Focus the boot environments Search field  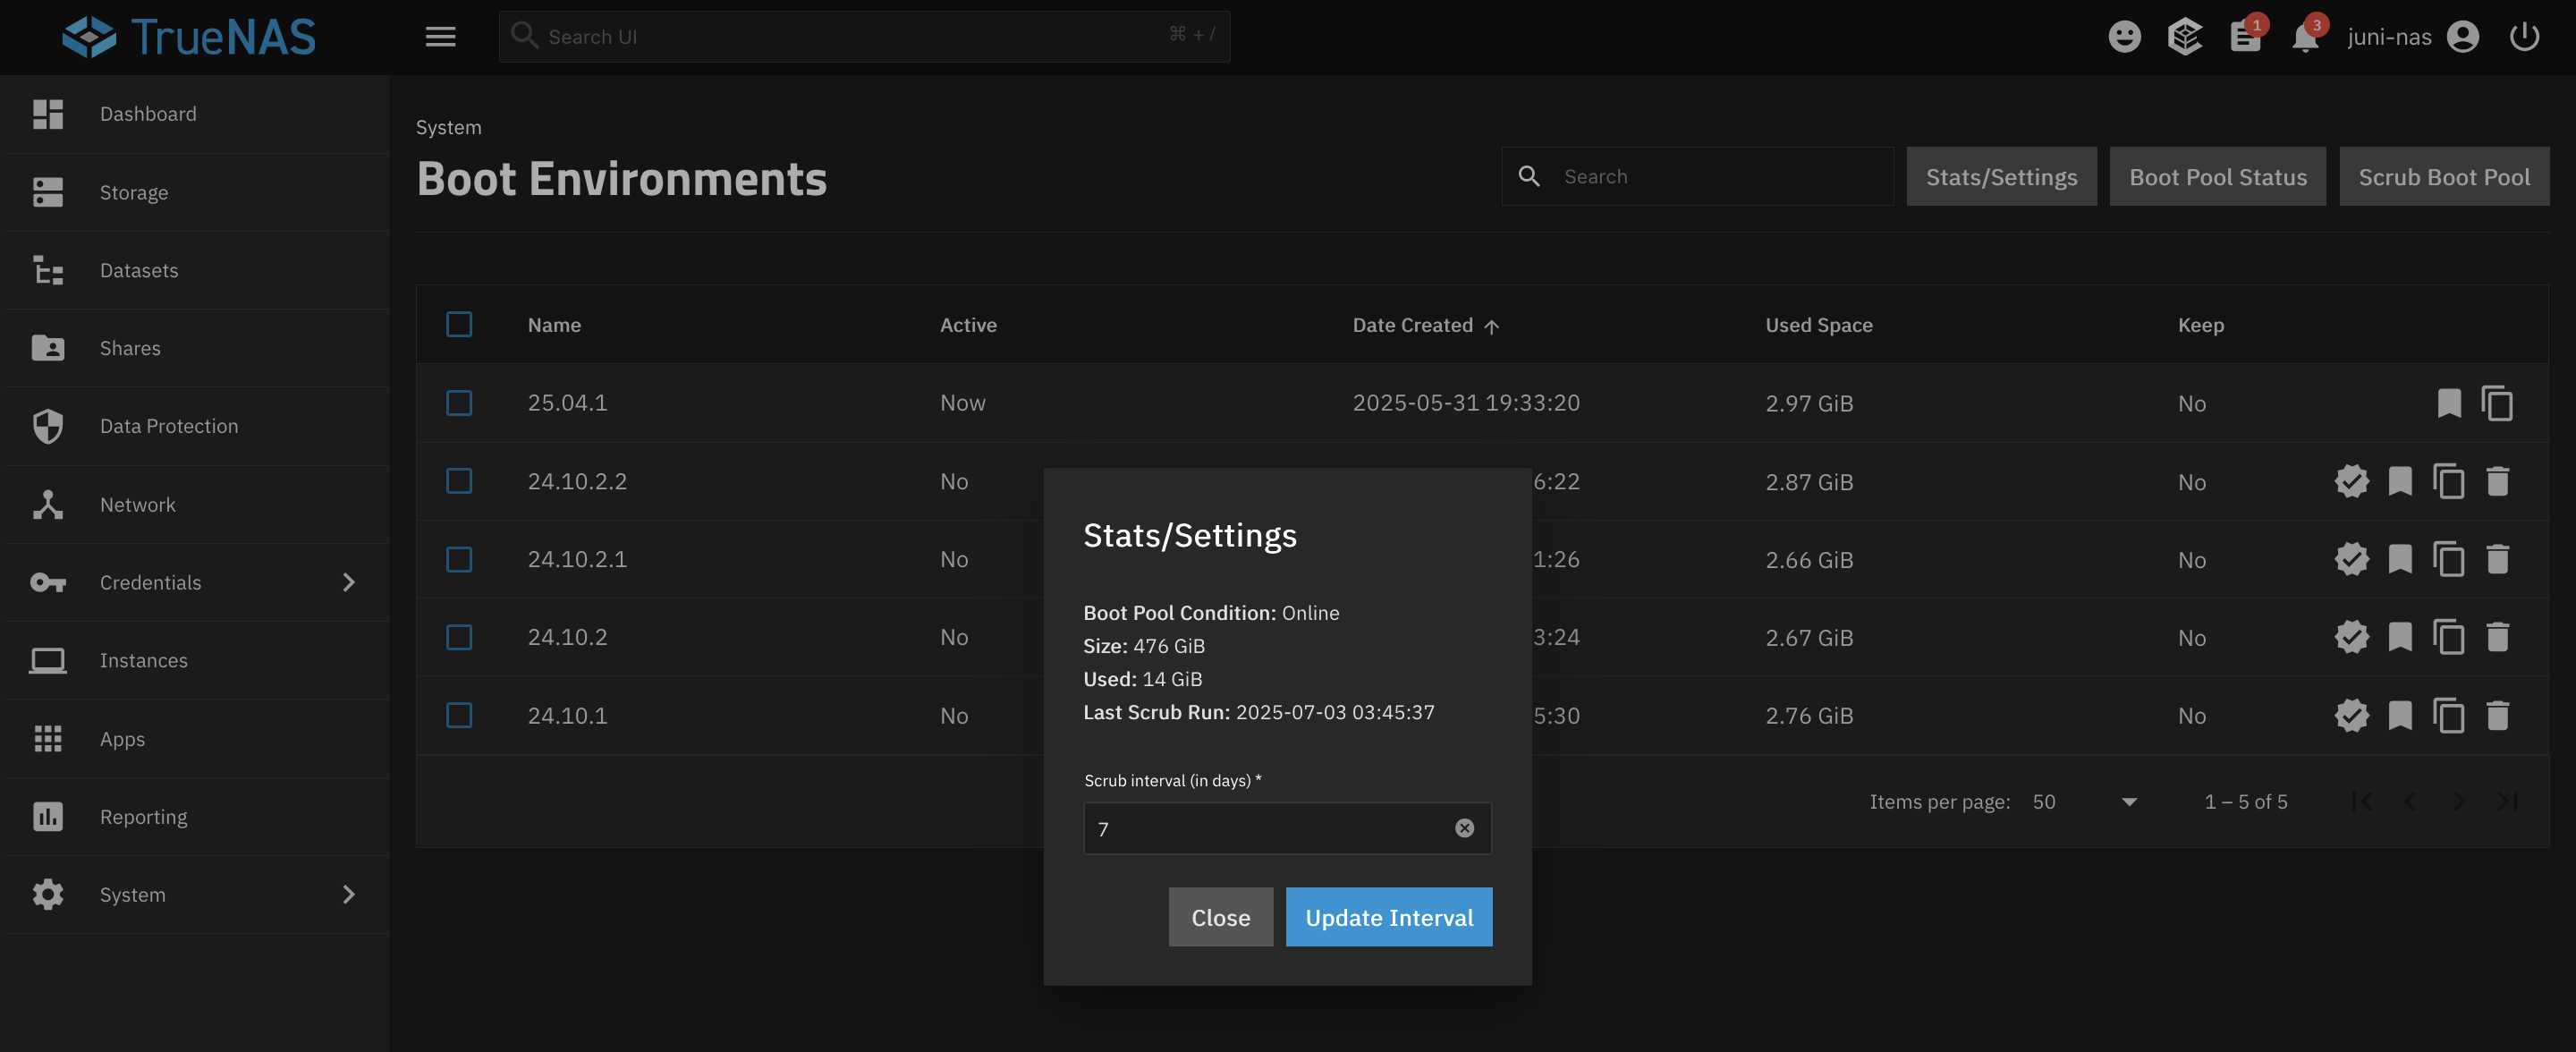(x=1698, y=177)
